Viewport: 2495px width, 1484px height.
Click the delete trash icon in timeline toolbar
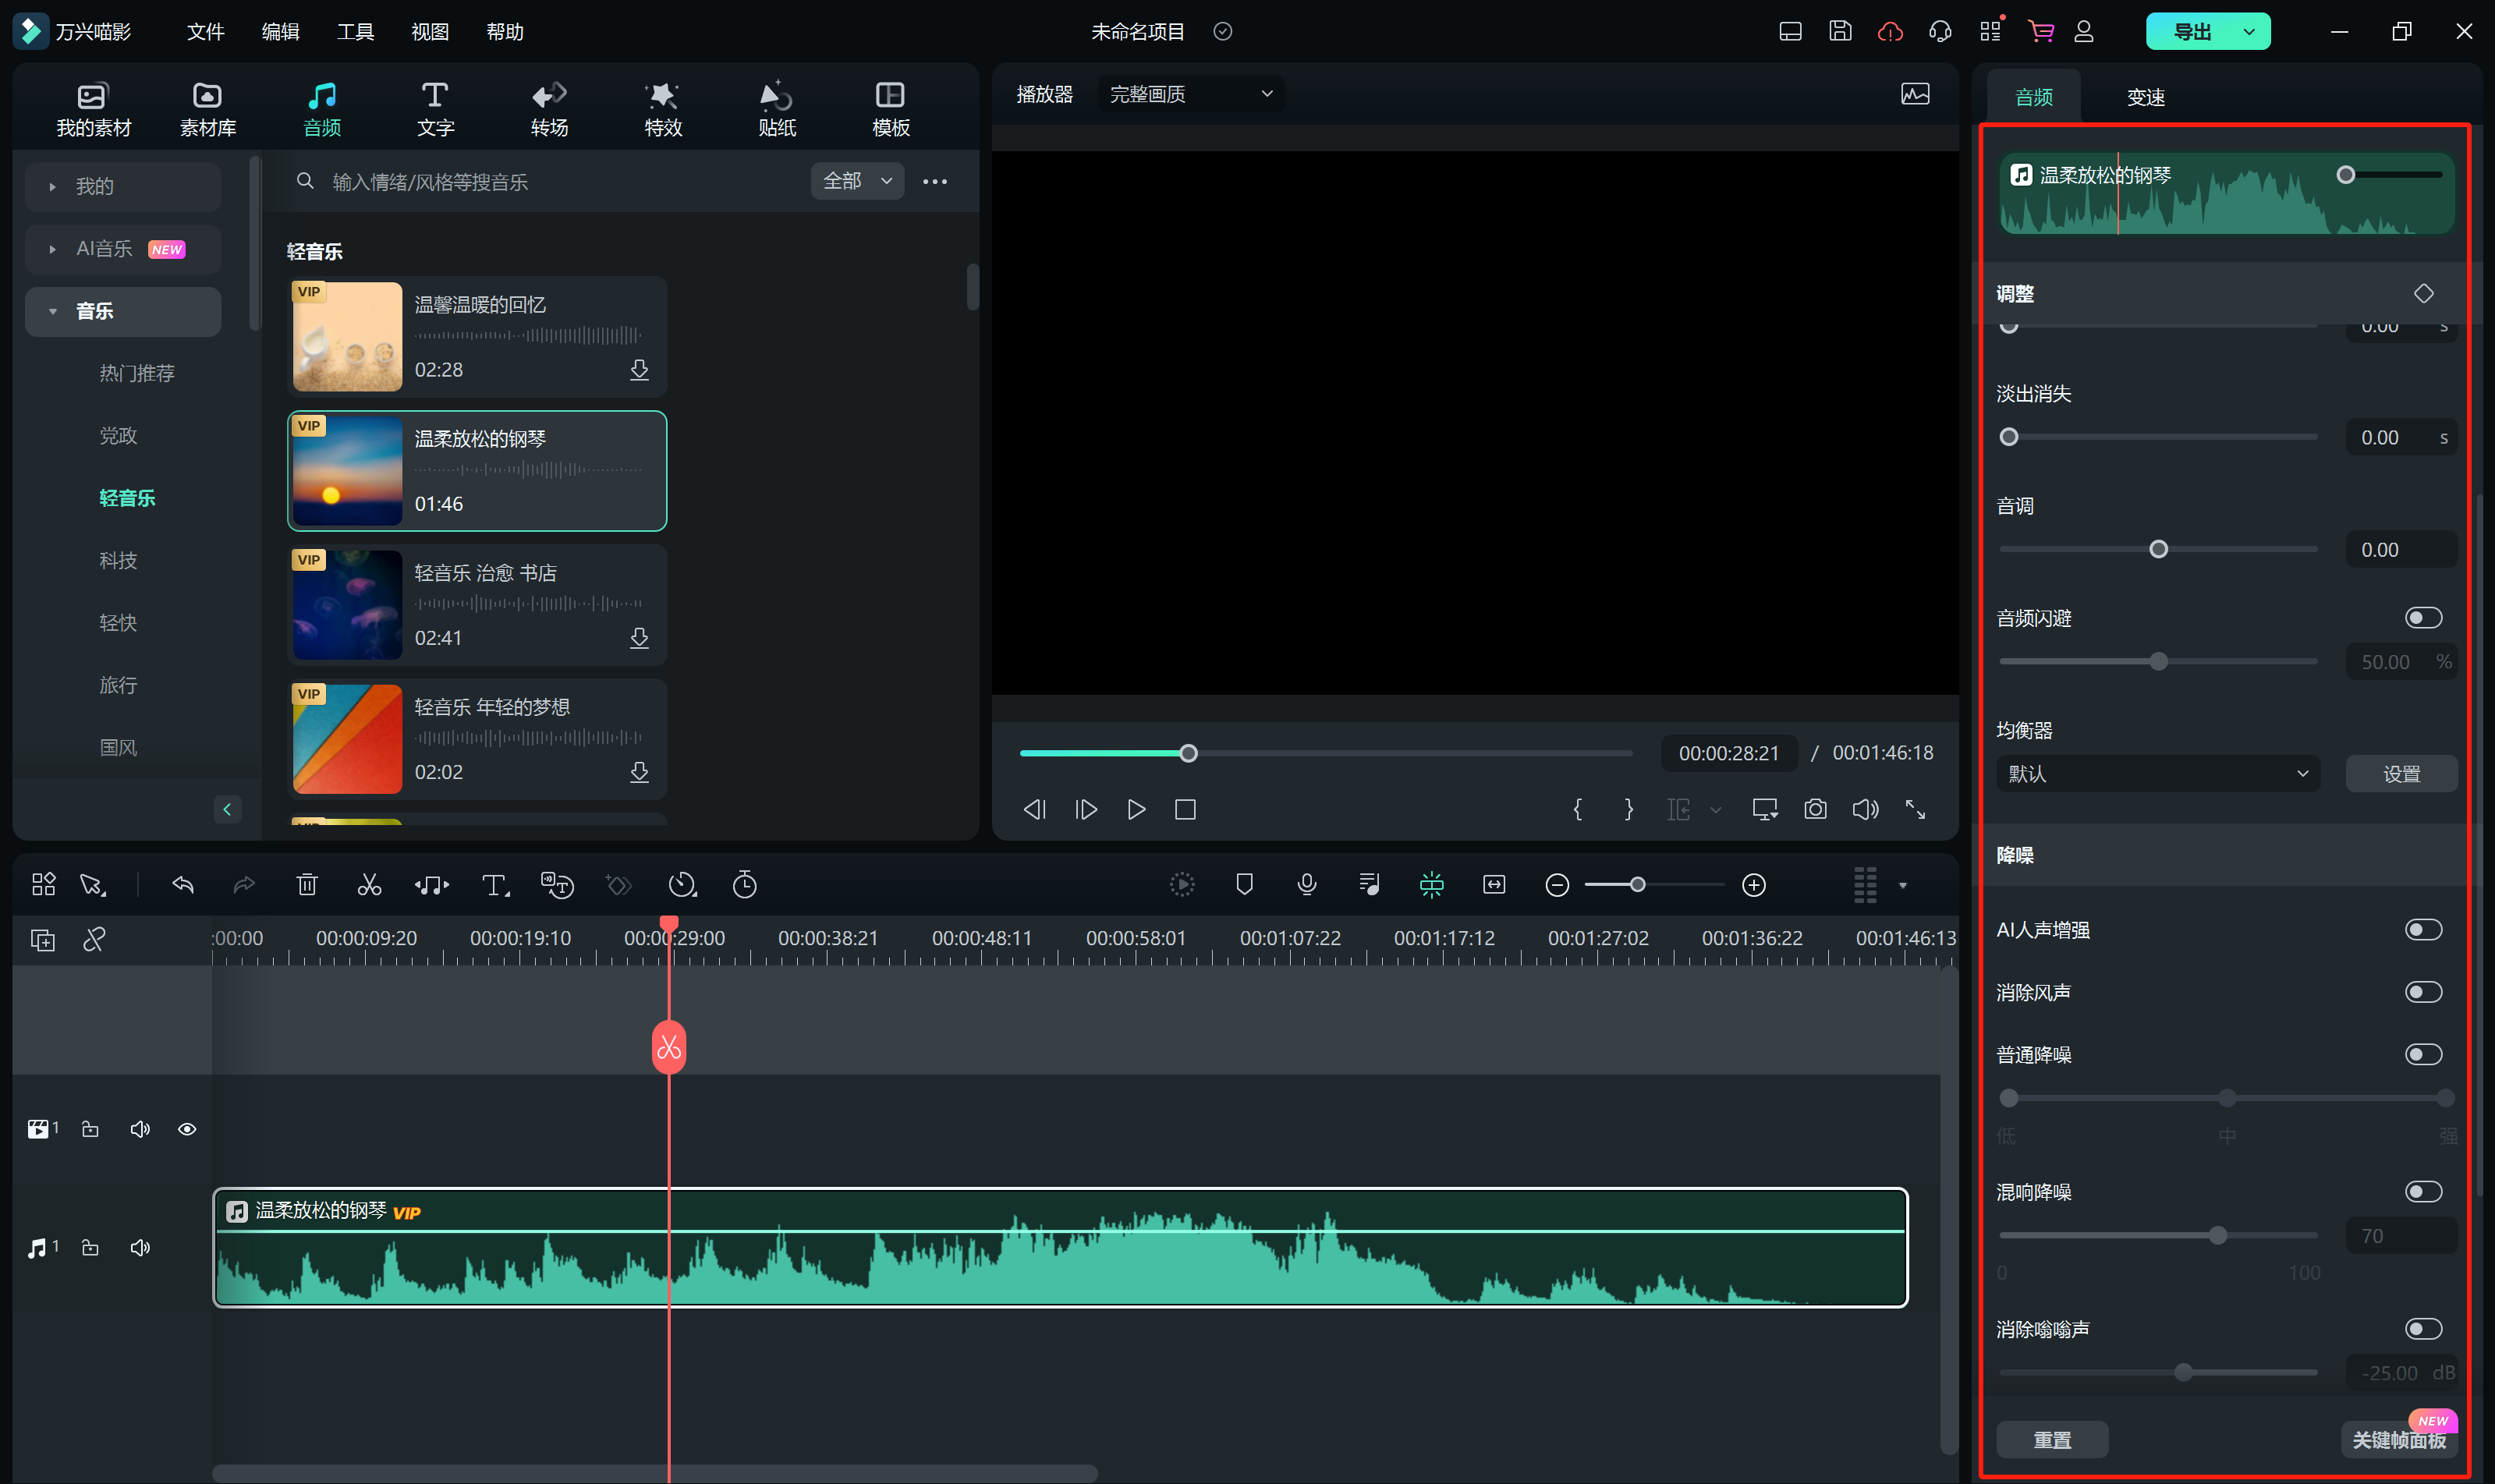point(307,885)
